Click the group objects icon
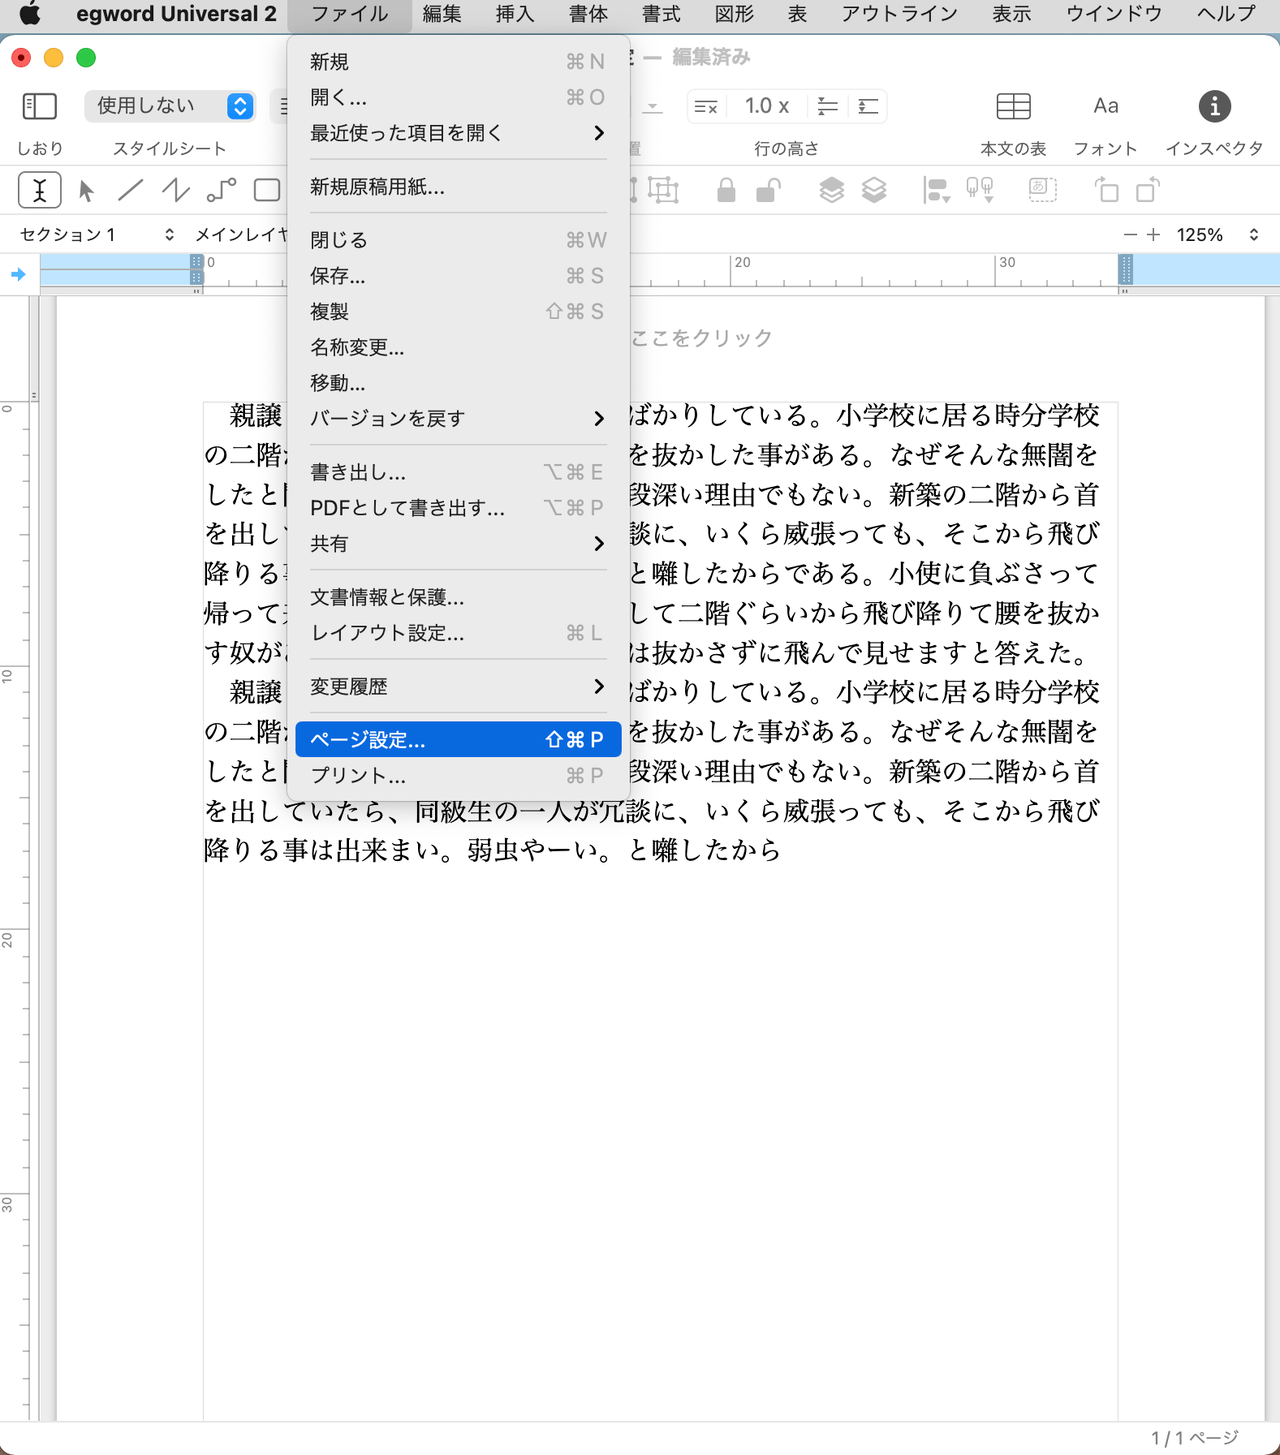Image resolution: width=1280 pixels, height=1455 pixels. 663,190
